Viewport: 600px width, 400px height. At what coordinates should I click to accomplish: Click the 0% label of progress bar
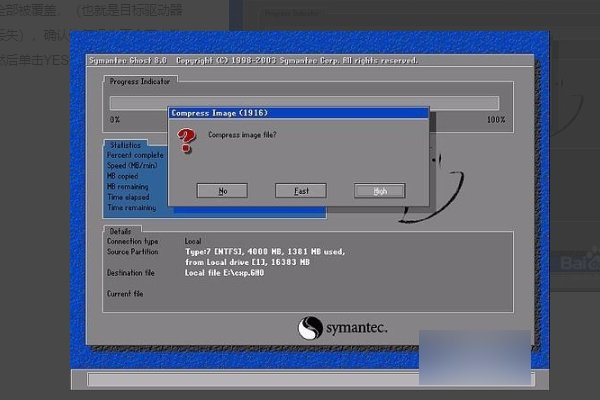click(x=114, y=119)
